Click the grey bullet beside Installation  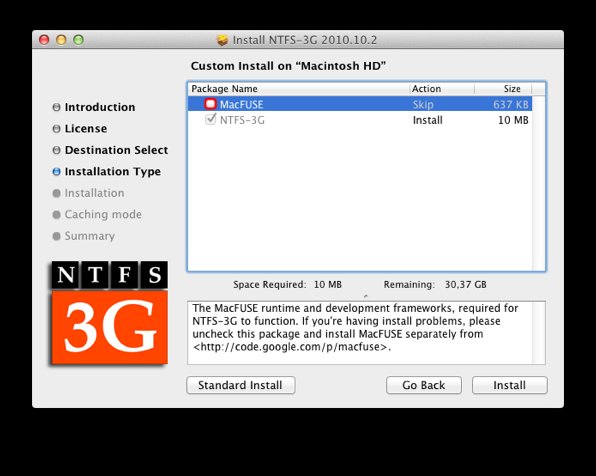(x=56, y=193)
